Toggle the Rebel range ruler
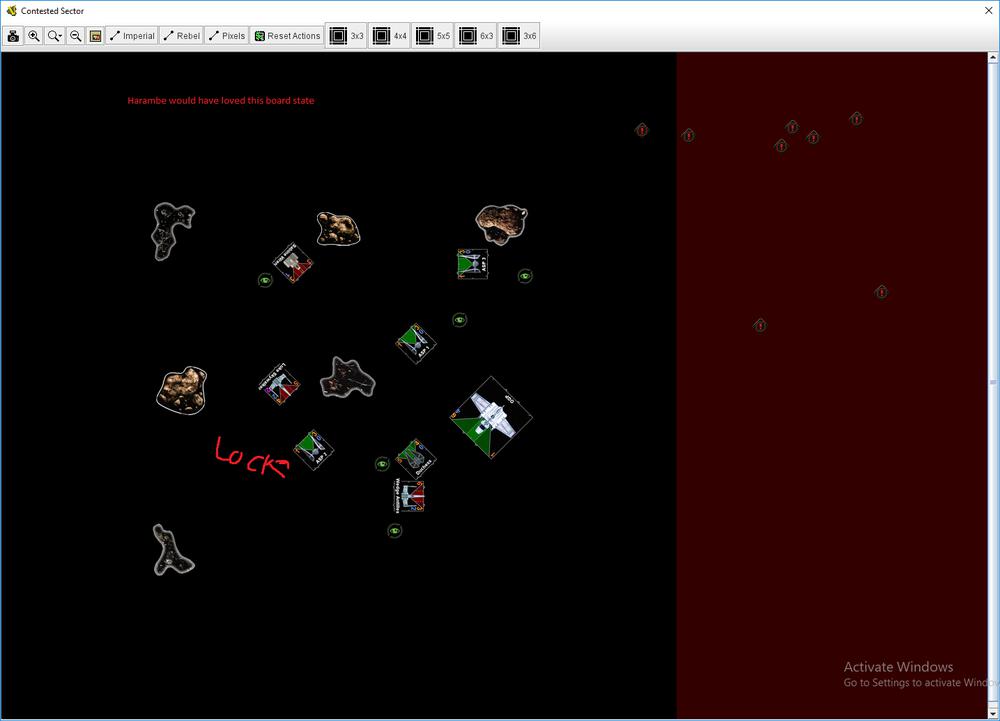Image resolution: width=1000 pixels, height=721 pixels. (181, 36)
